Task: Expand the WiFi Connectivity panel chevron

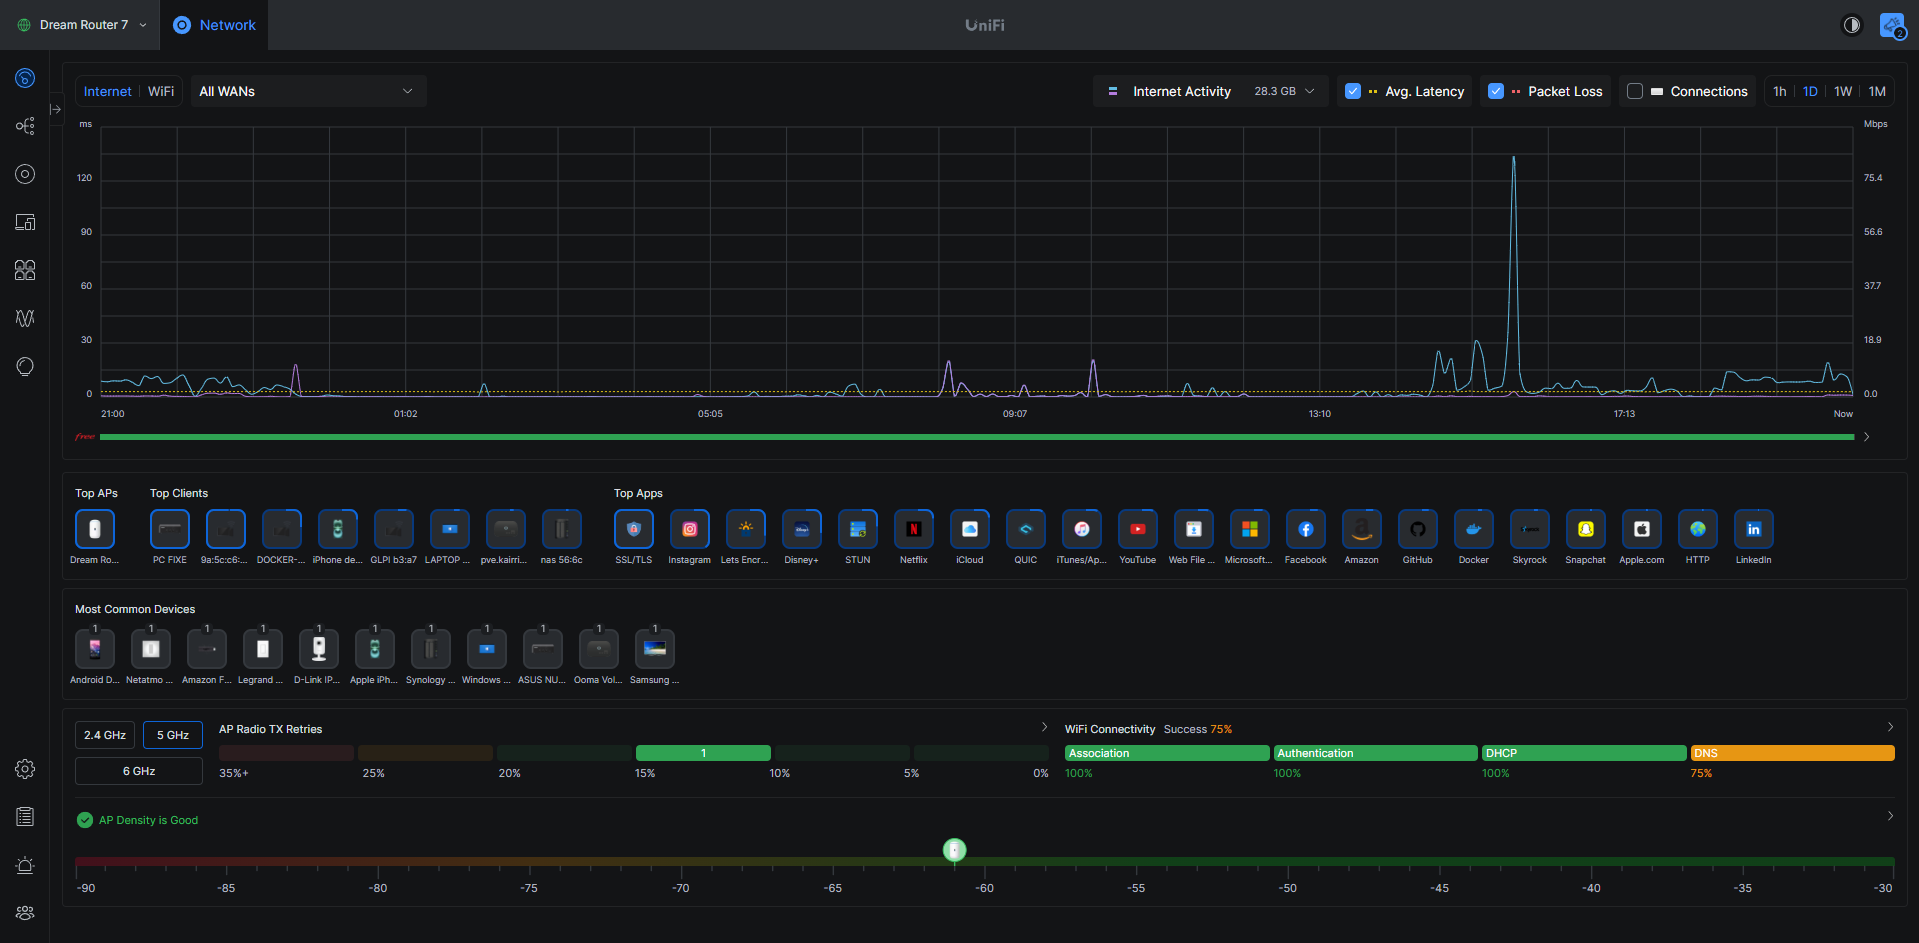Action: (x=1890, y=727)
